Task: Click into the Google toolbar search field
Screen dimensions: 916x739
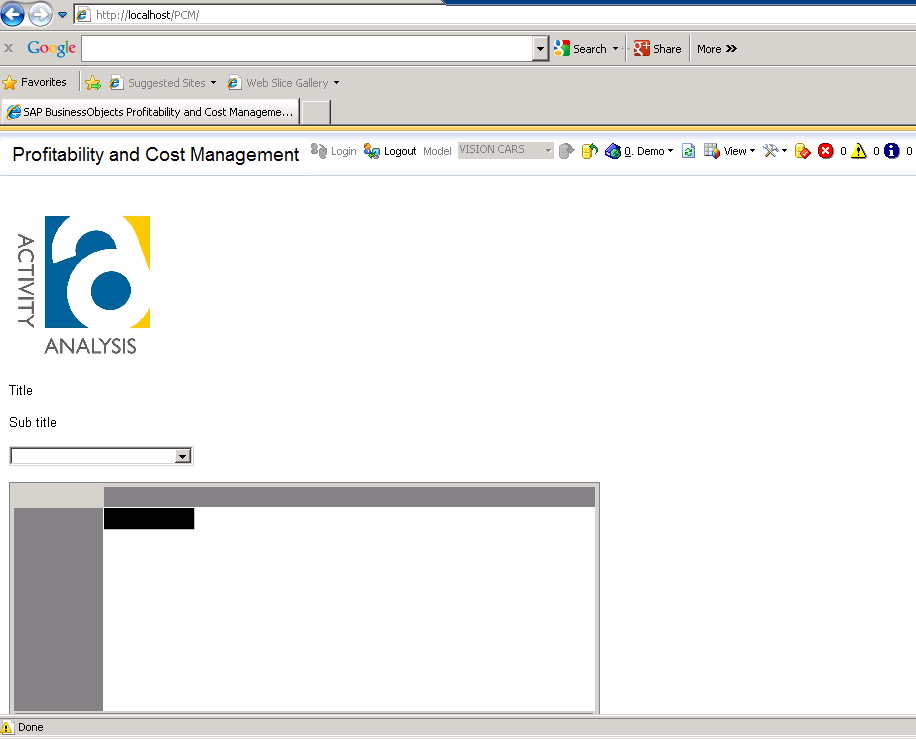Action: coord(307,48)
